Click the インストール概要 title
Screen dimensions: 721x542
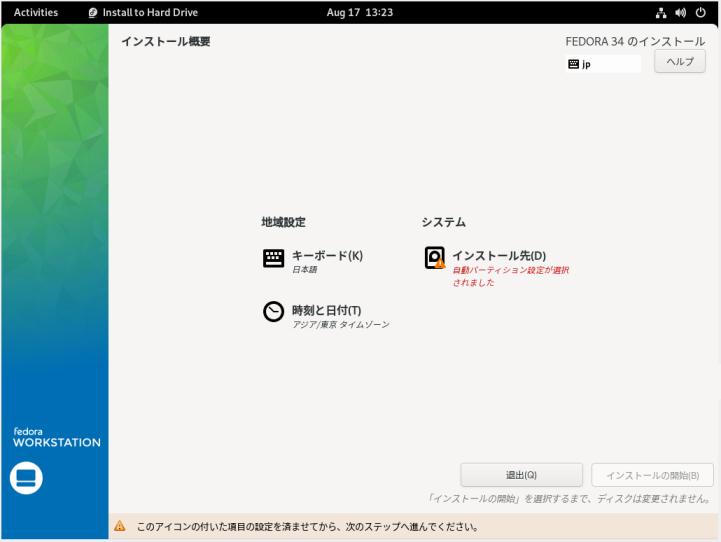tap(166, 41)
